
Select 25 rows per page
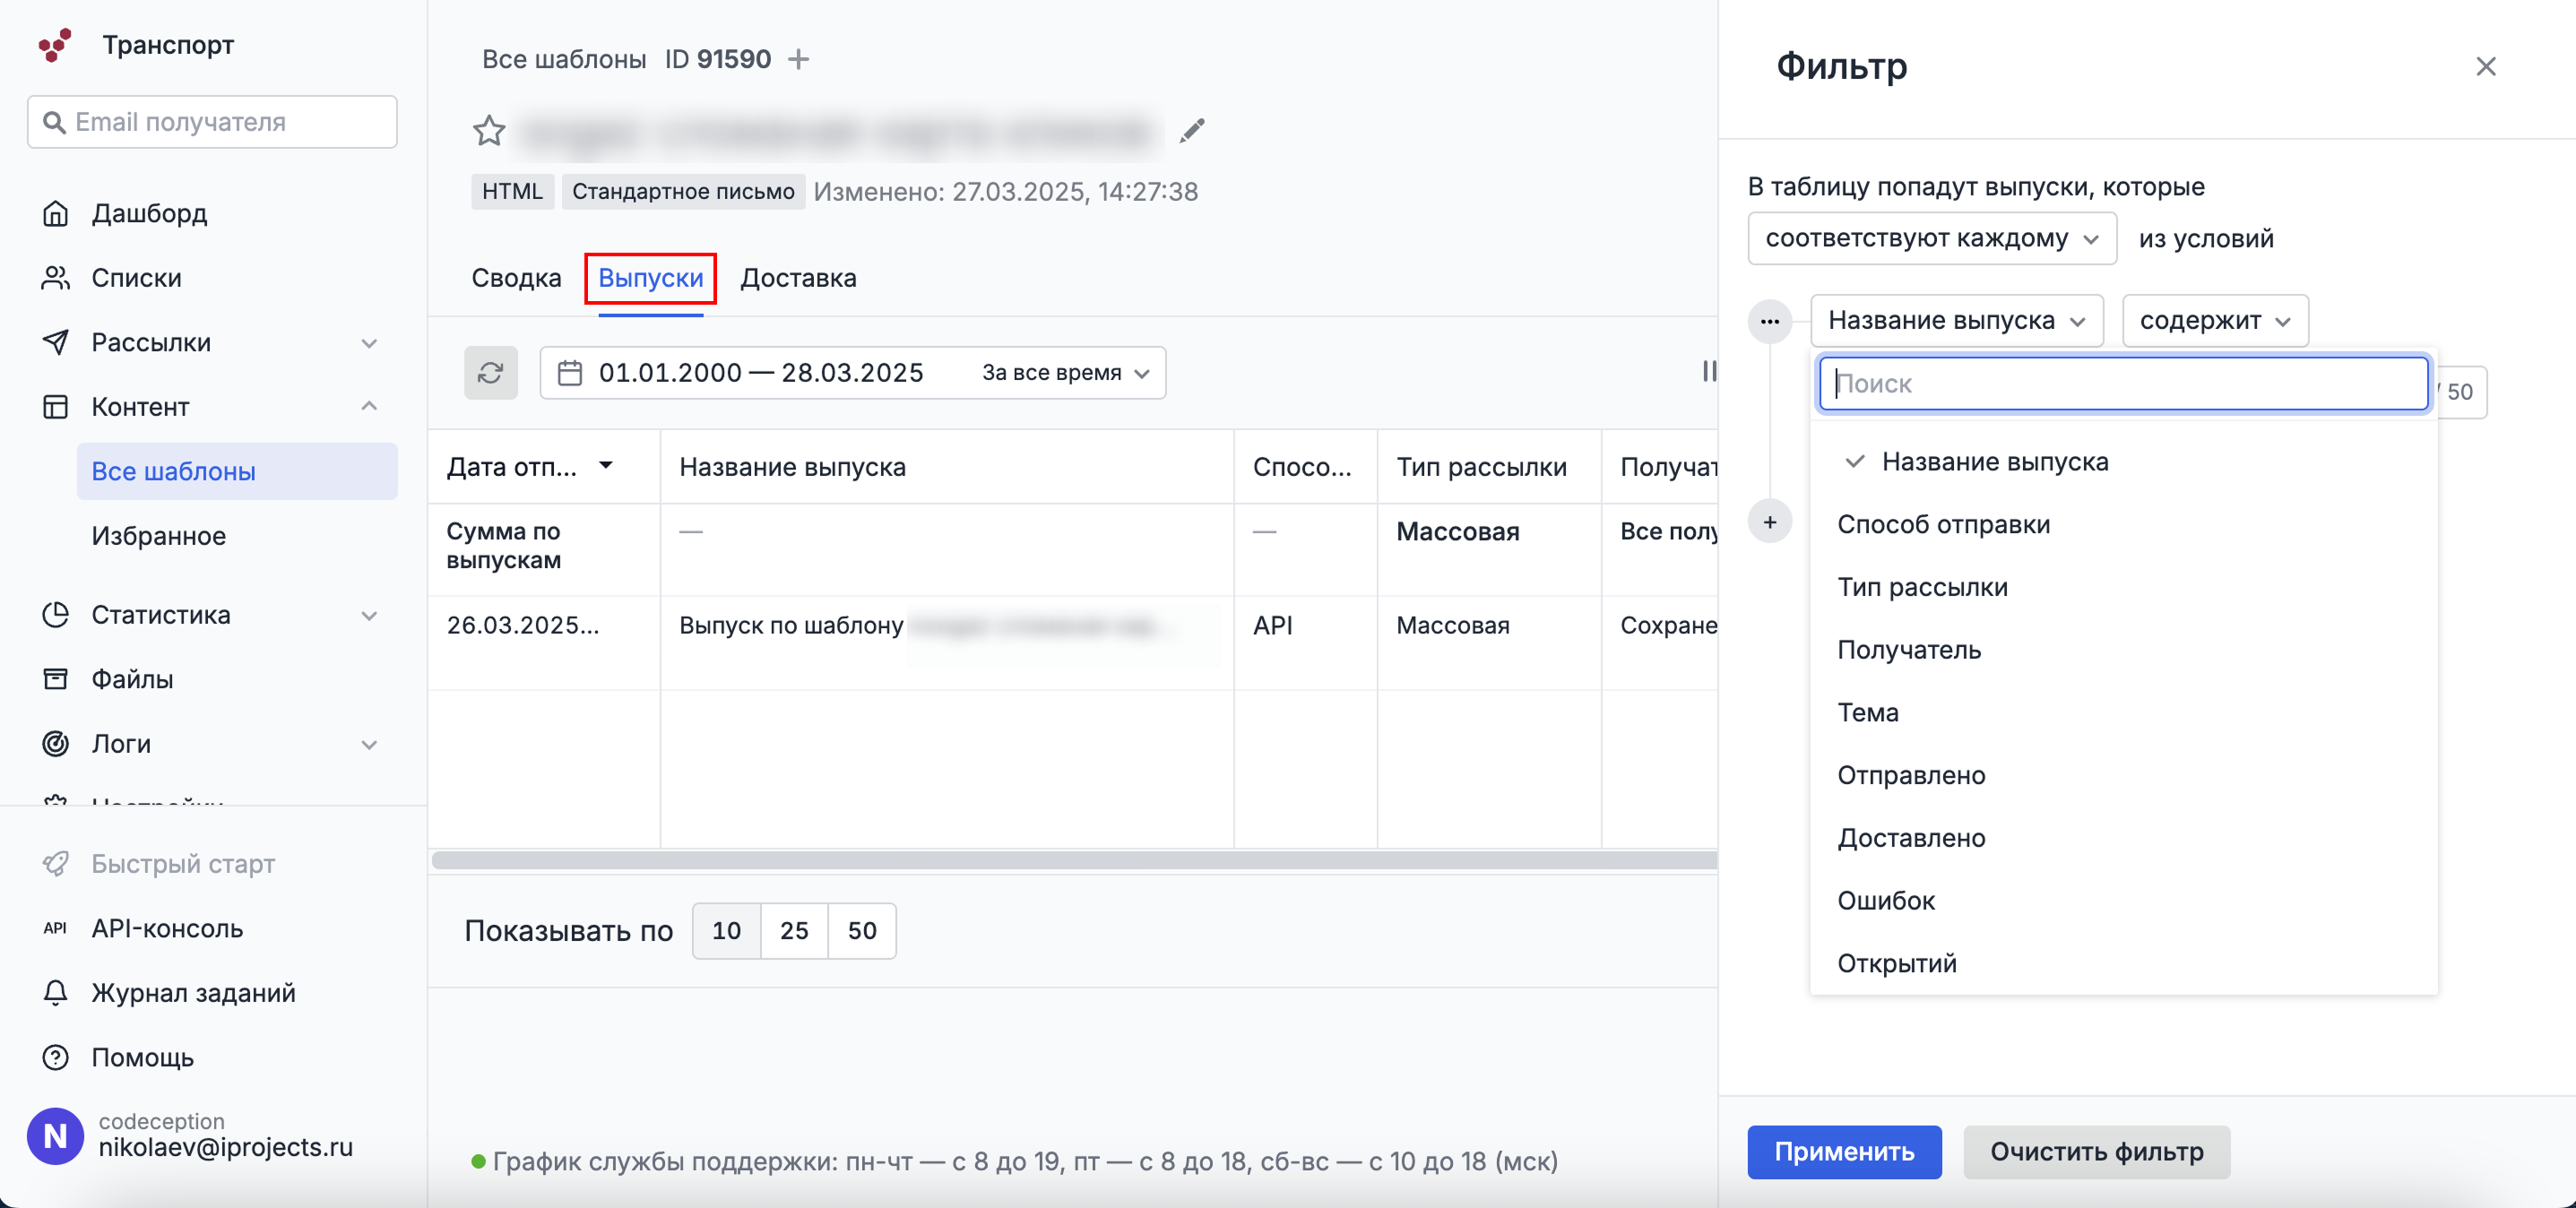[794, 931]
